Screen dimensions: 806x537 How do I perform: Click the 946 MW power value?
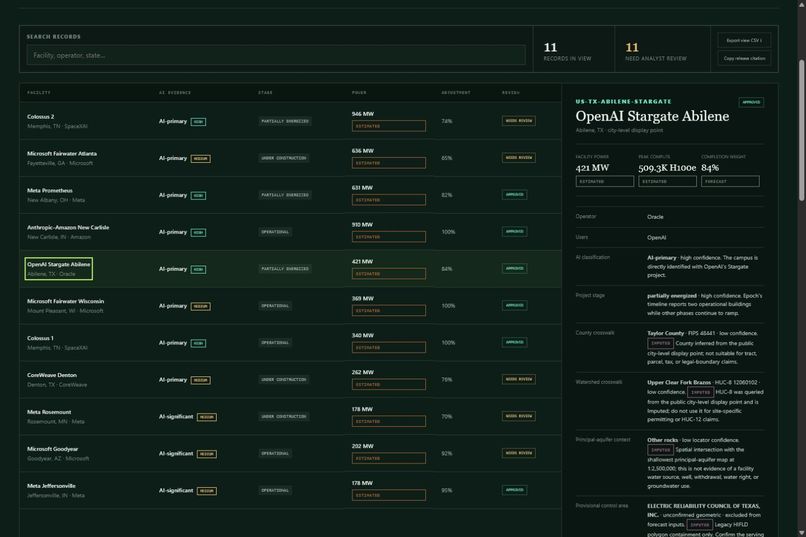[363, 114]
